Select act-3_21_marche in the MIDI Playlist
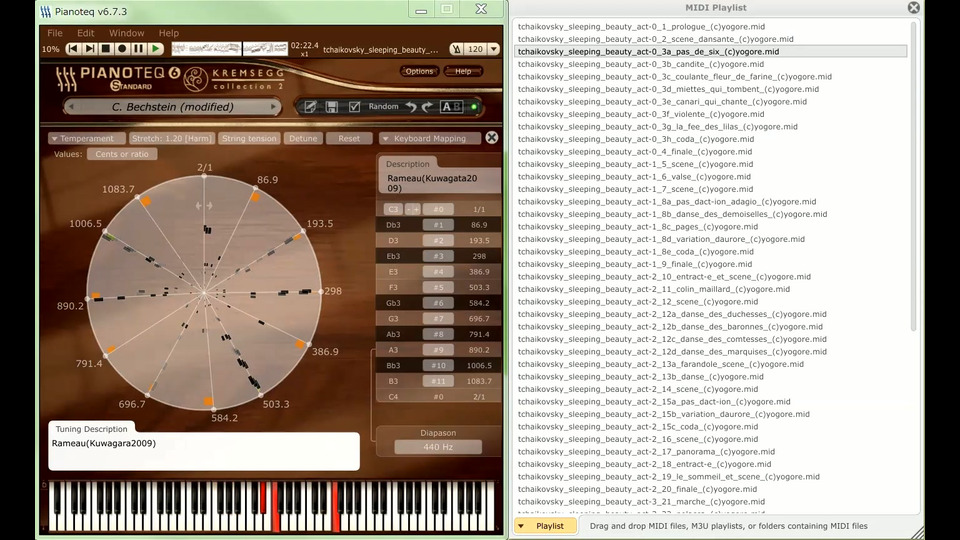The width and height of the screenshot is (960, 540). [641, 501]
